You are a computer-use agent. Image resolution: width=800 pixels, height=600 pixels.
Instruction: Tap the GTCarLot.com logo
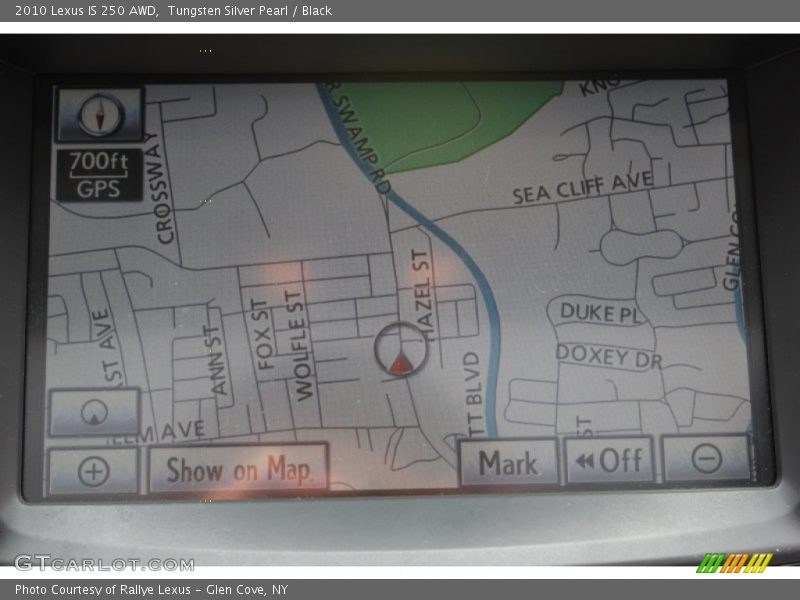pos(104,564)
